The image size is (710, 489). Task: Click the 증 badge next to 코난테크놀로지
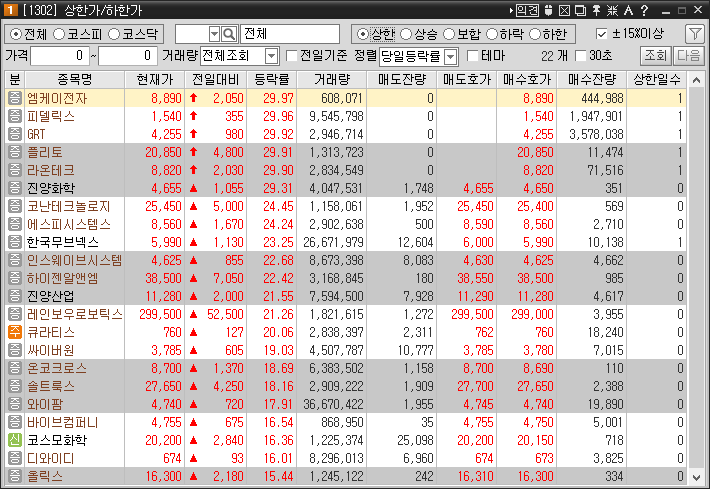tap(14, 206)
